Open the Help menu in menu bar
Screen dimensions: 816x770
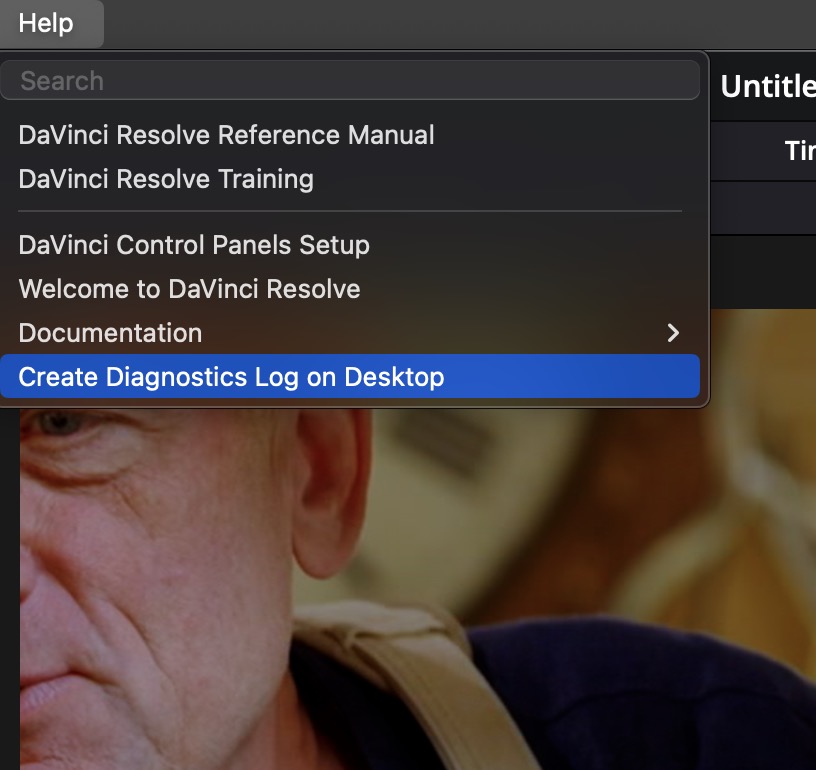(46, 23)
